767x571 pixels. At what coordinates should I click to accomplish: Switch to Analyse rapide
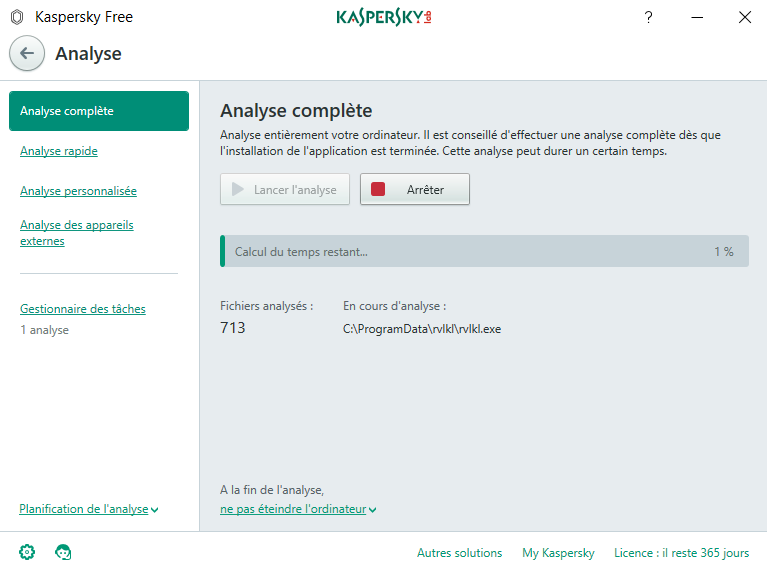tap(59, 151)
